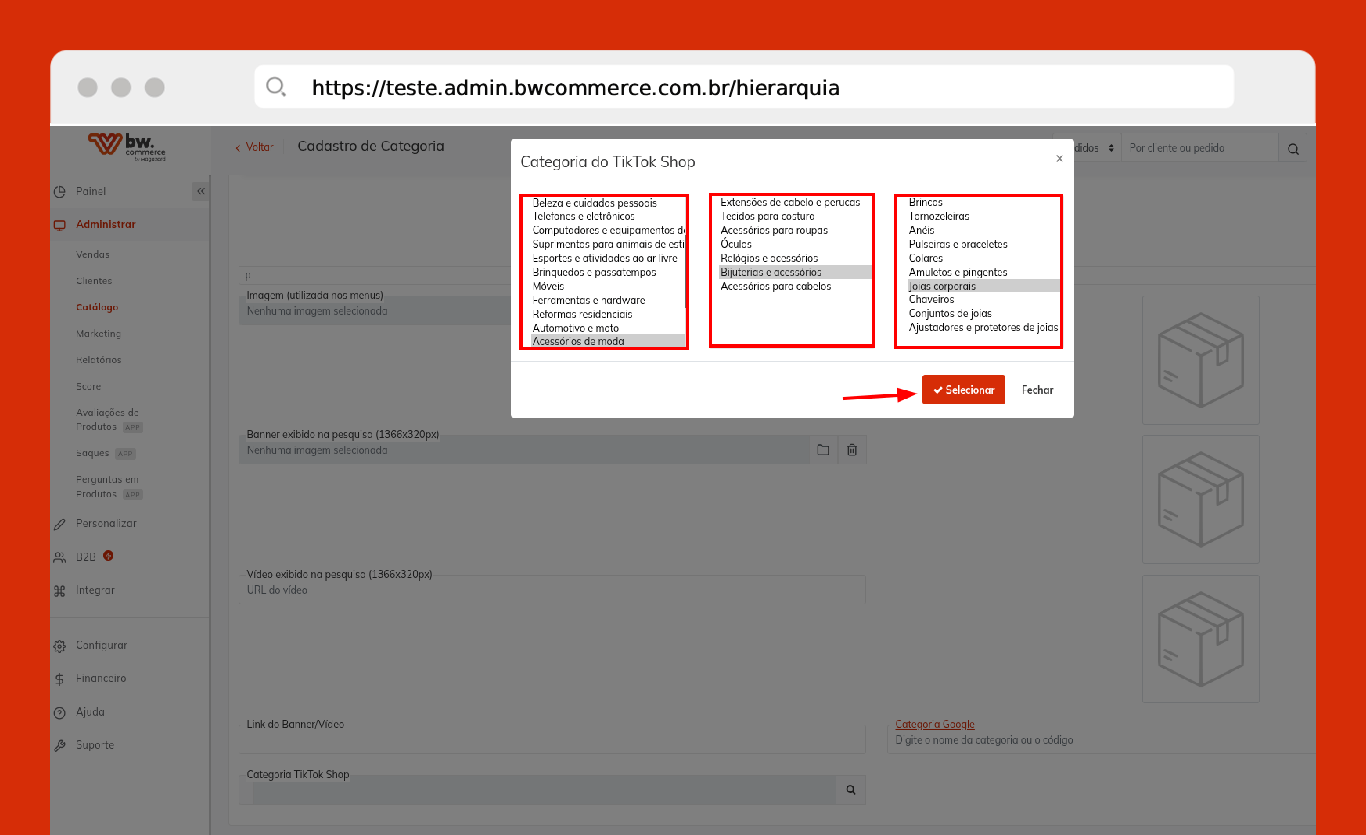The width and height of the screenshot is (1366, 835).
Task: Open the Categoria Google link
Action: [934, 724]
